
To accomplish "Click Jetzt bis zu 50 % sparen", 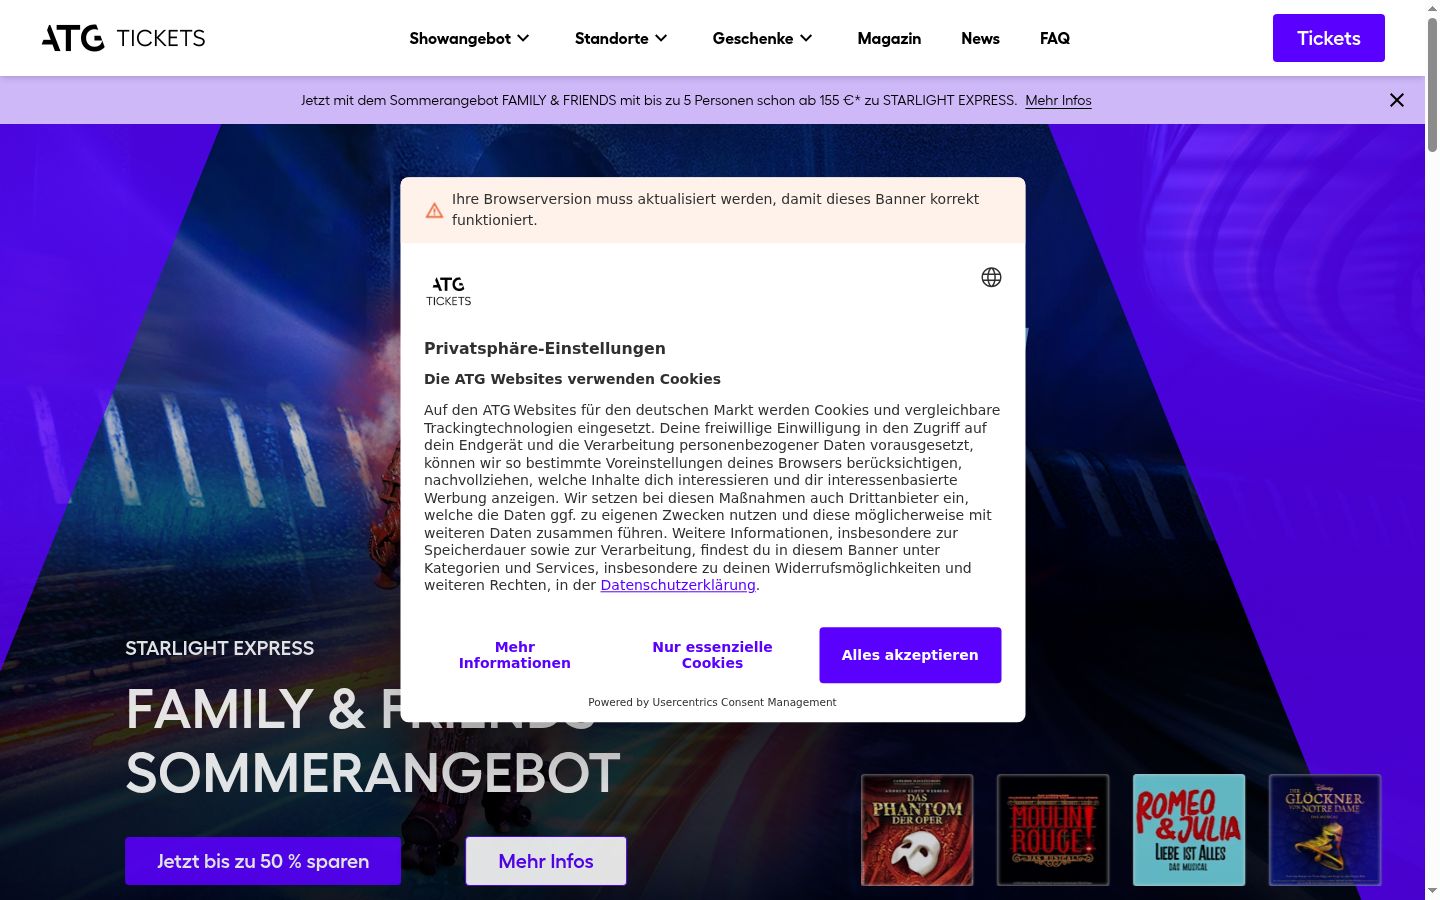I will click(263, 861).
